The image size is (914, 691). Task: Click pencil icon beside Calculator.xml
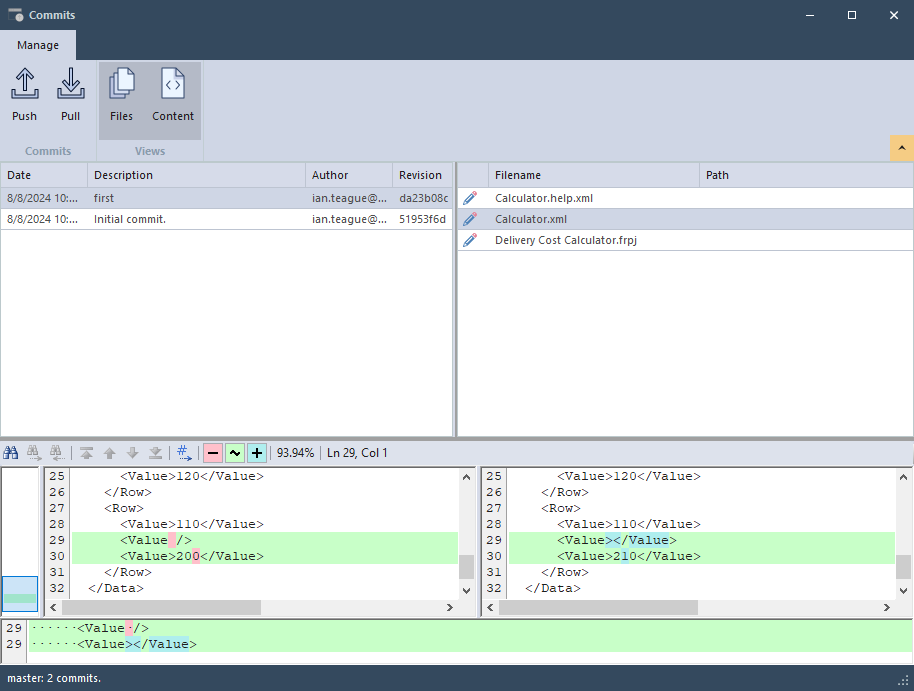point(470,219)
